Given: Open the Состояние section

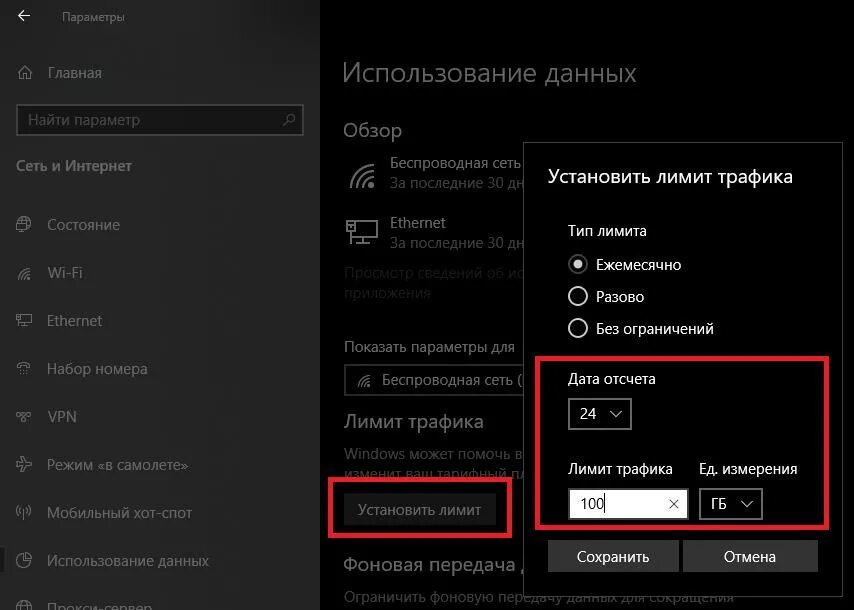Looking at the screenshot, I should [x=83, y=224].
